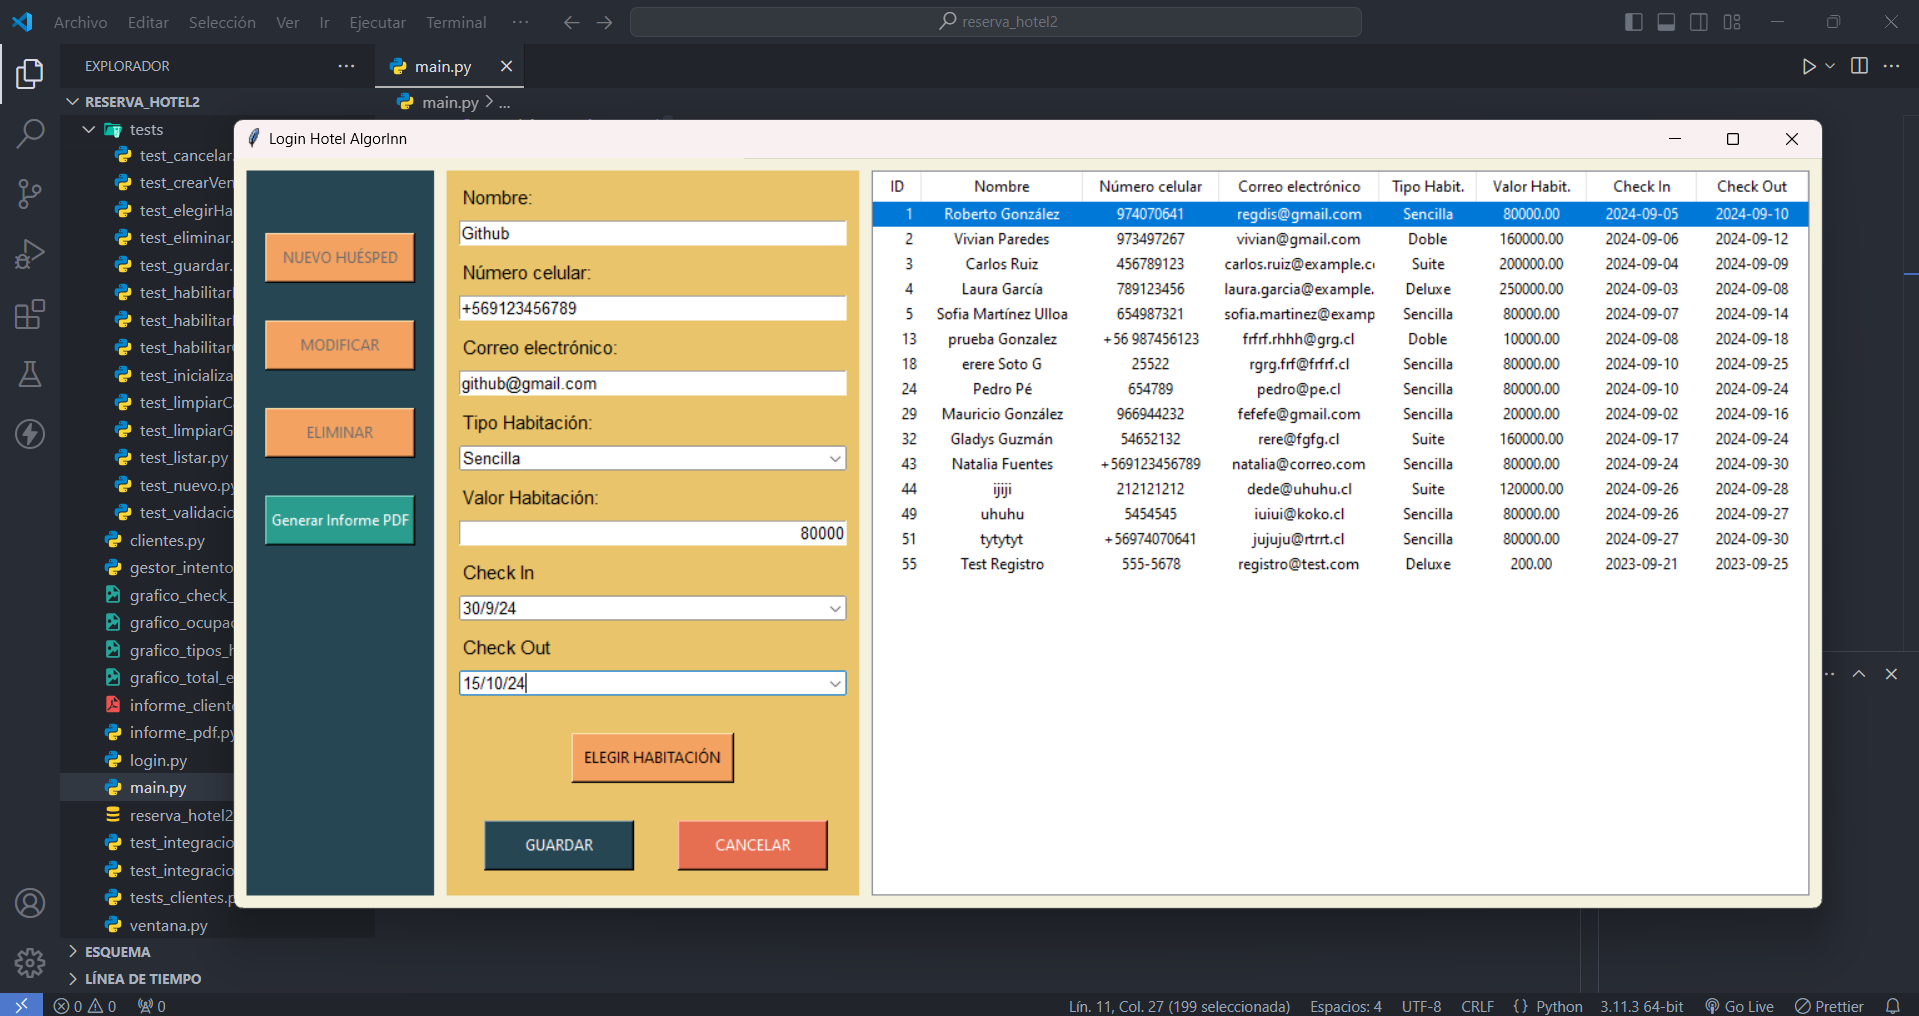The height and width of the screenshot is (1016, 1919).
Task: Select the main.py editor tab
Action: click(x=441, y=66)
